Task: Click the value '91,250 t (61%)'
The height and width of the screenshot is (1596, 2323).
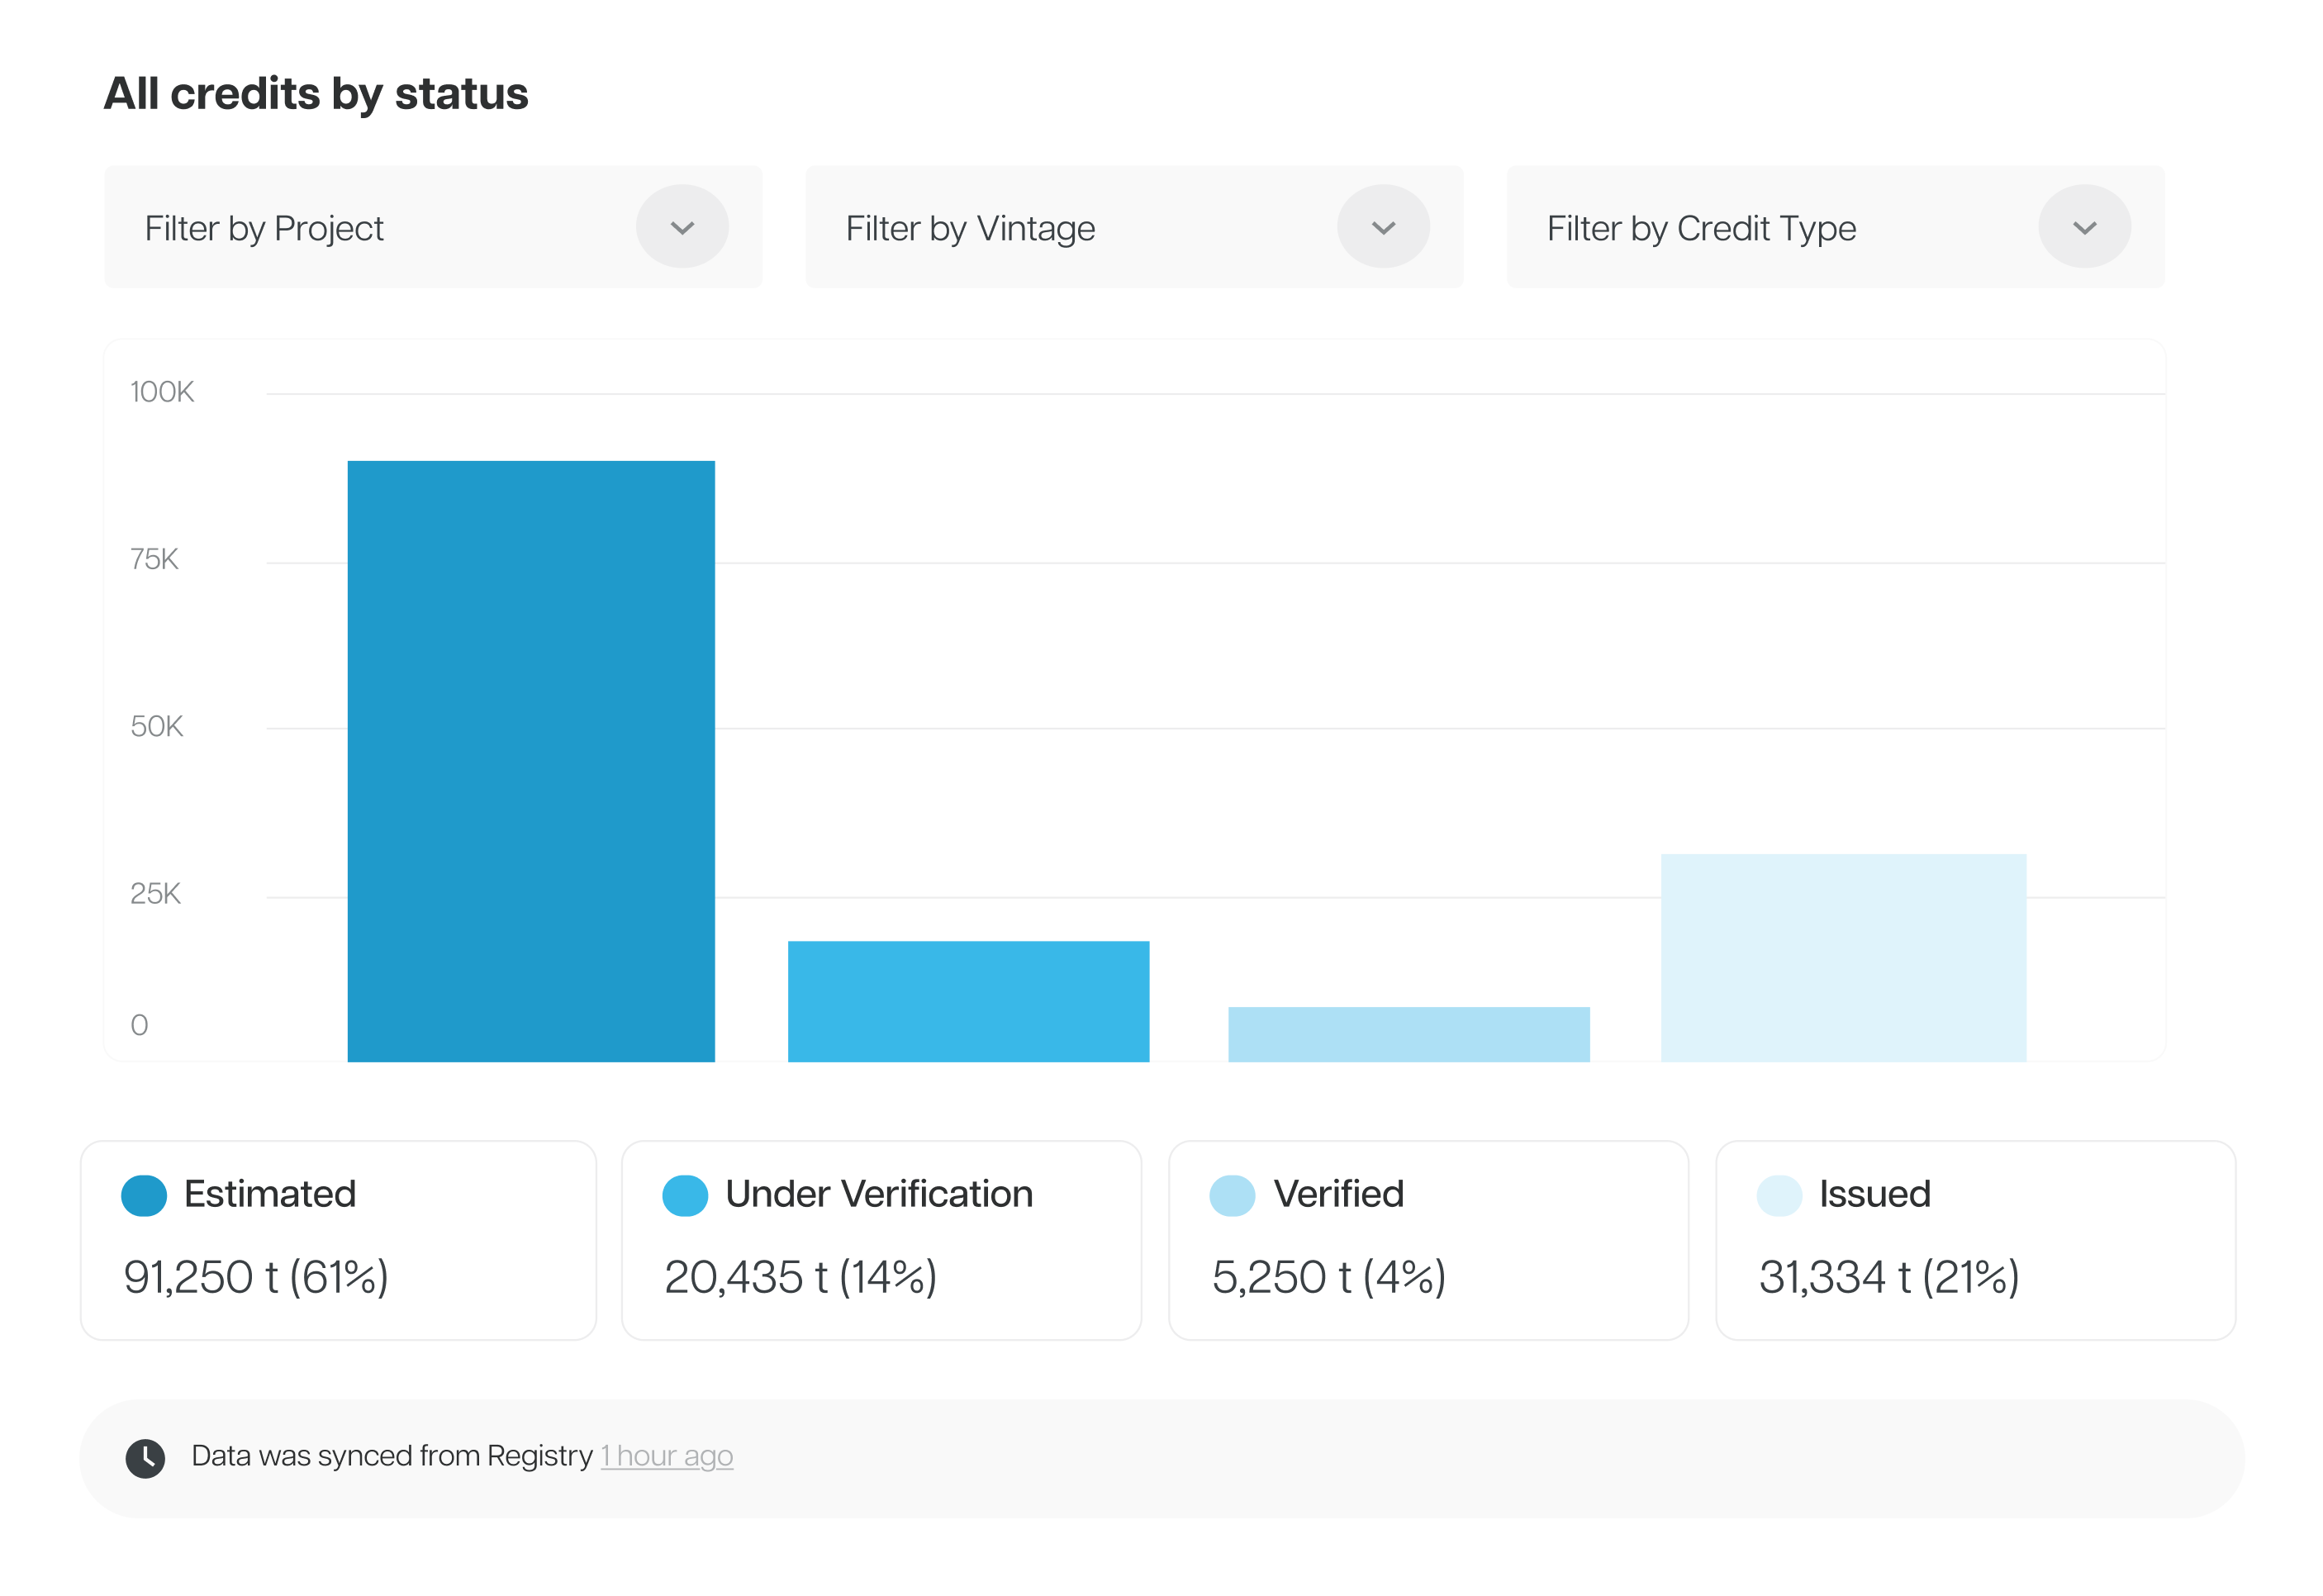Action: click(256, 1277)
